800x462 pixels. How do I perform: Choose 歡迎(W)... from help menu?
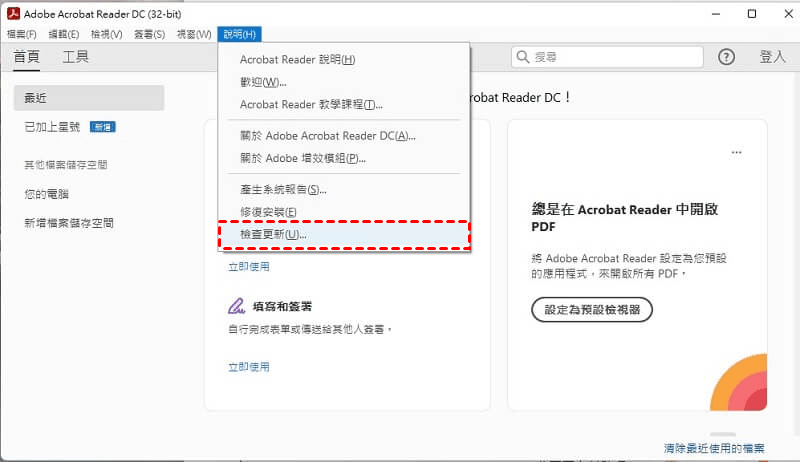click(x=344, y=82)
